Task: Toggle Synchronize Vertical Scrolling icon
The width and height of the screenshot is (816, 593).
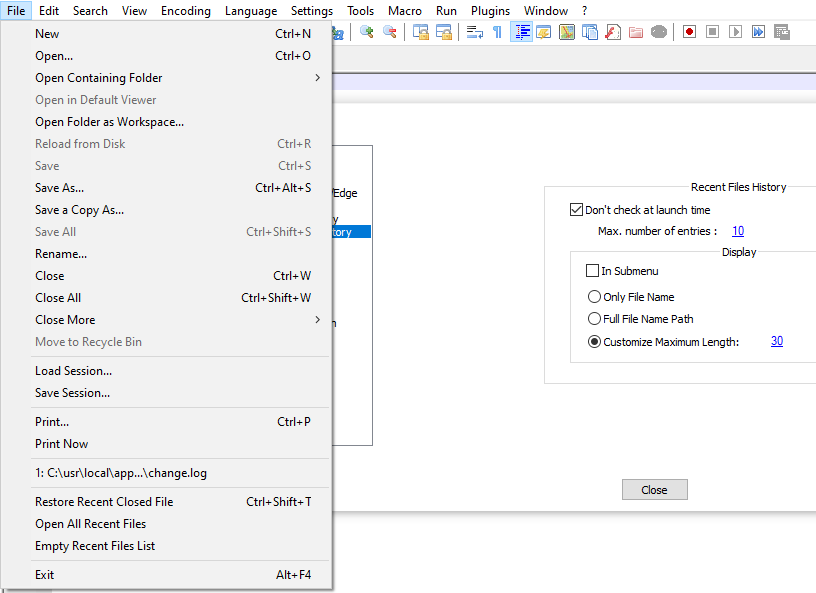Action: [x=420, y=32]
